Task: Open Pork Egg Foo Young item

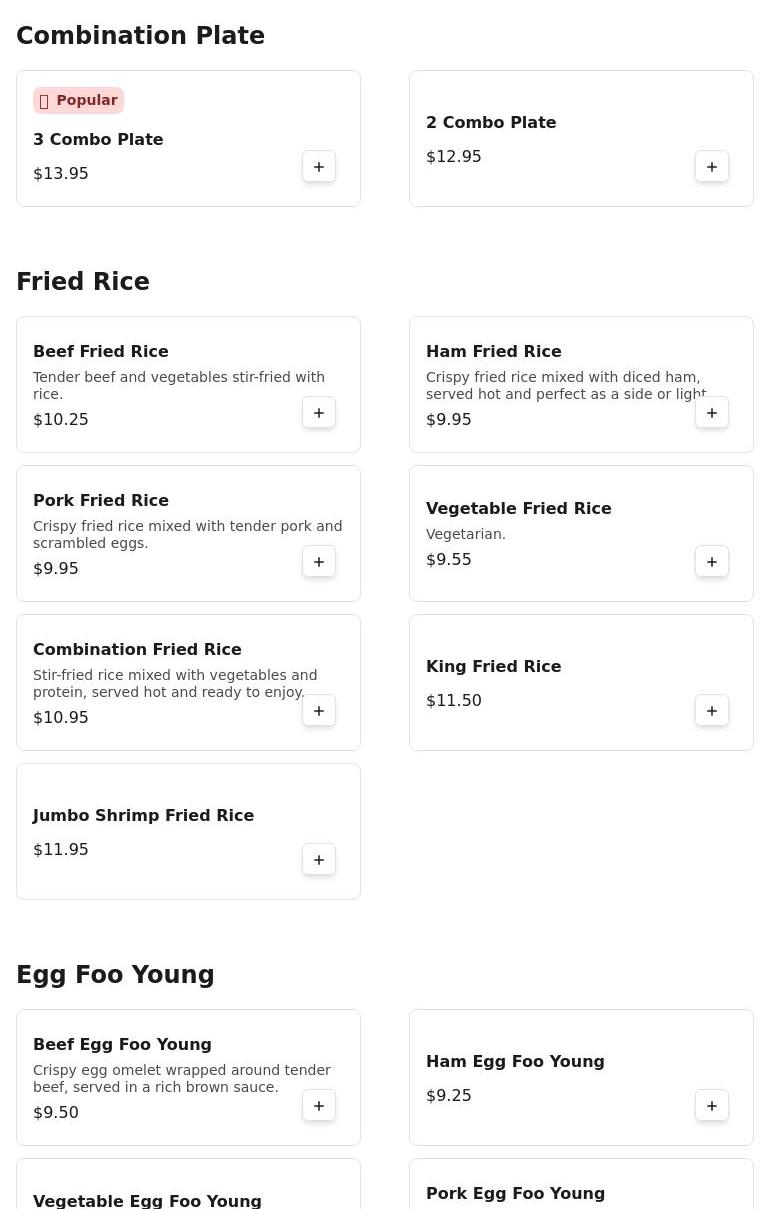Action: click(515, 1194)
